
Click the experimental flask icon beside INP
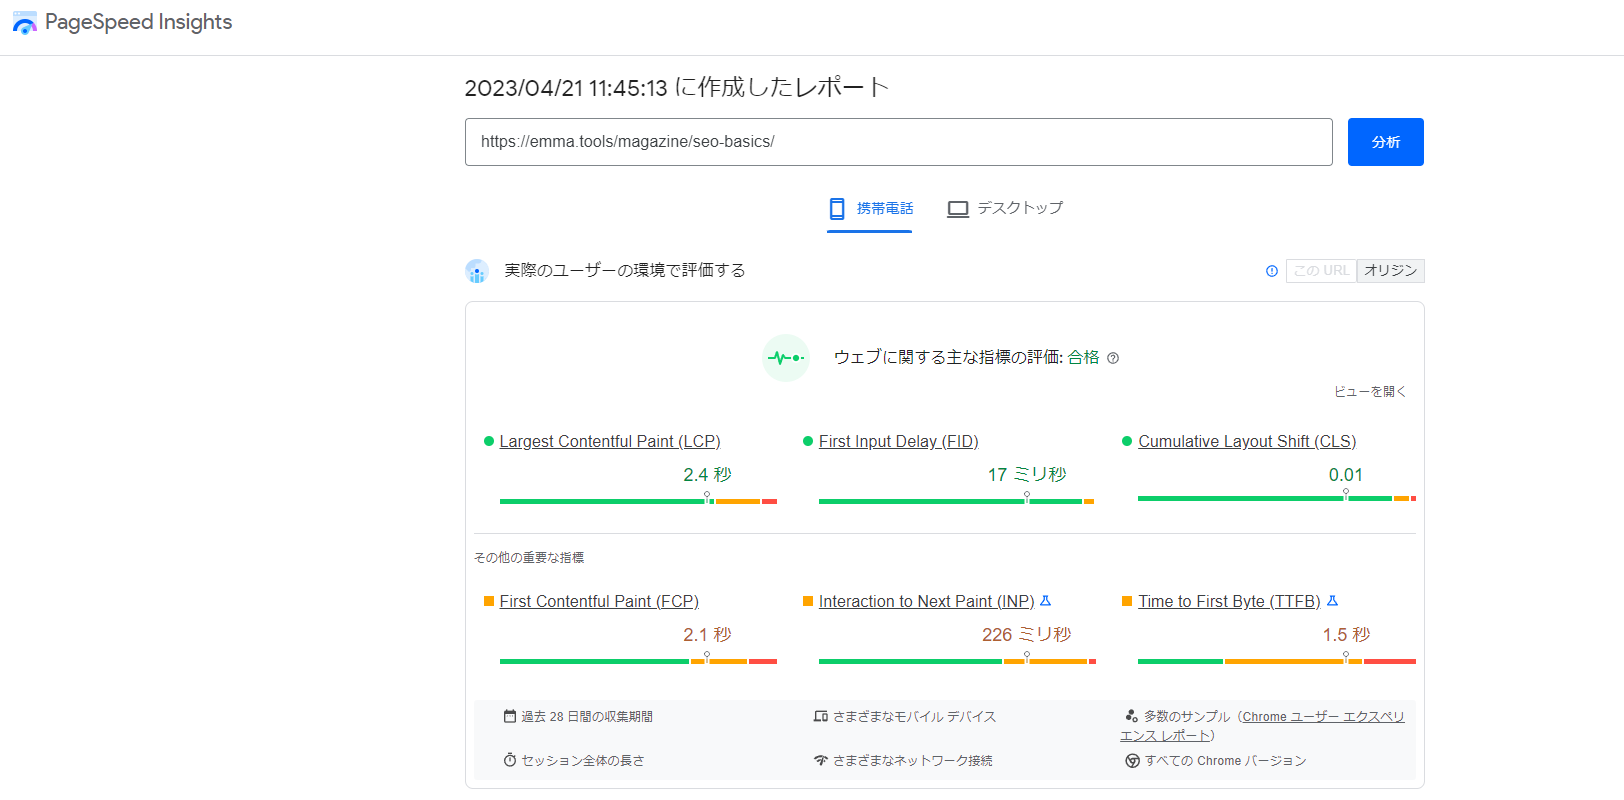tap(1046, 601)
